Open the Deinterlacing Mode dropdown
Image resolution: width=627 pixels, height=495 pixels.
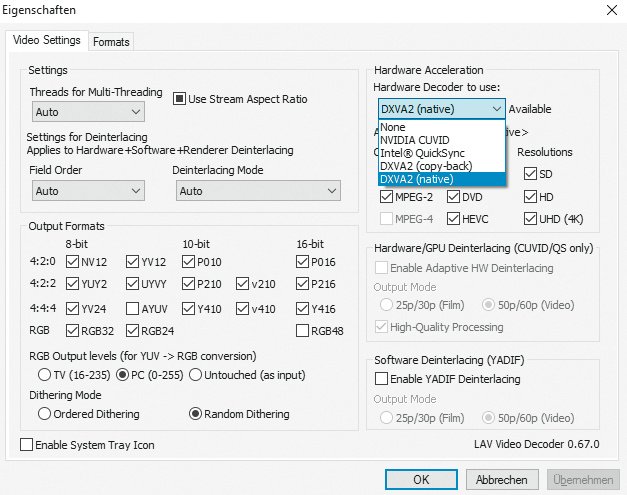click(257, 191)
